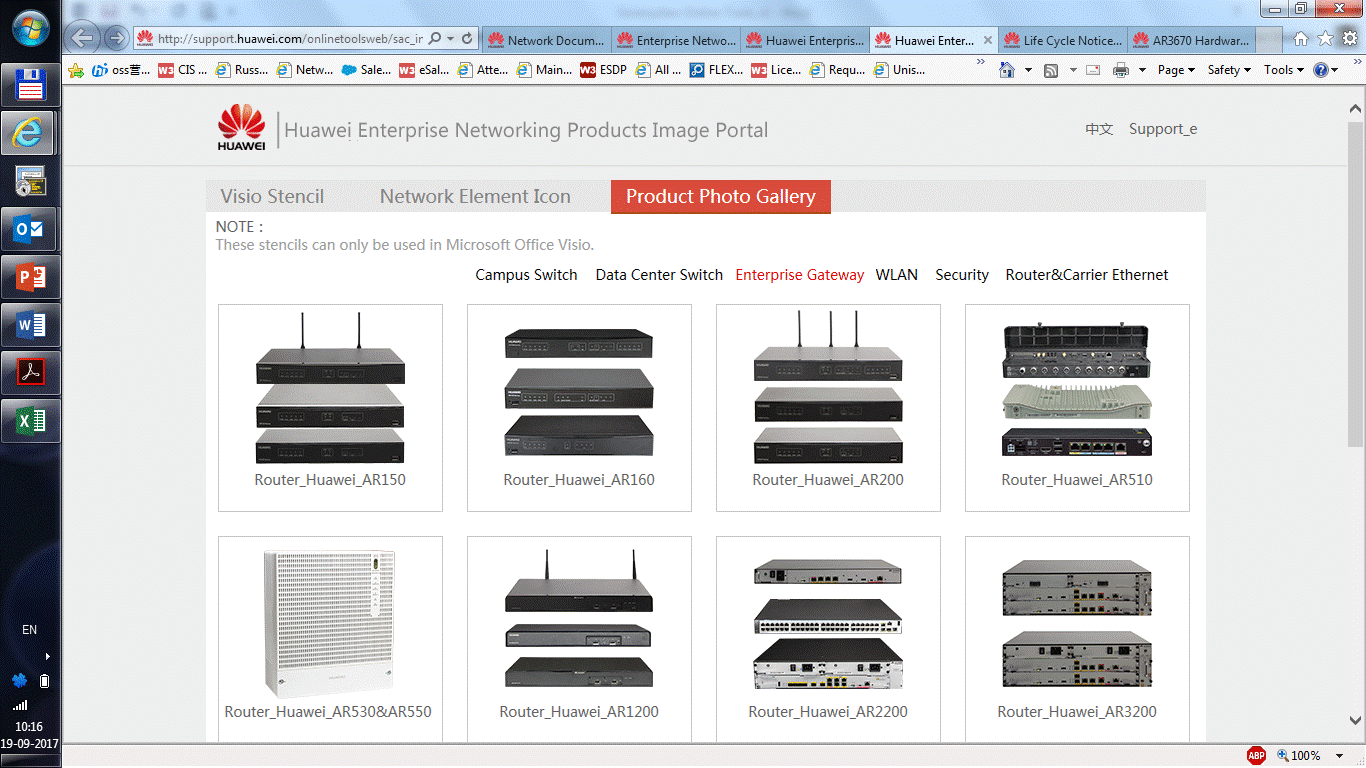Open the floppy disk app in taskbar

coord(30,85)
